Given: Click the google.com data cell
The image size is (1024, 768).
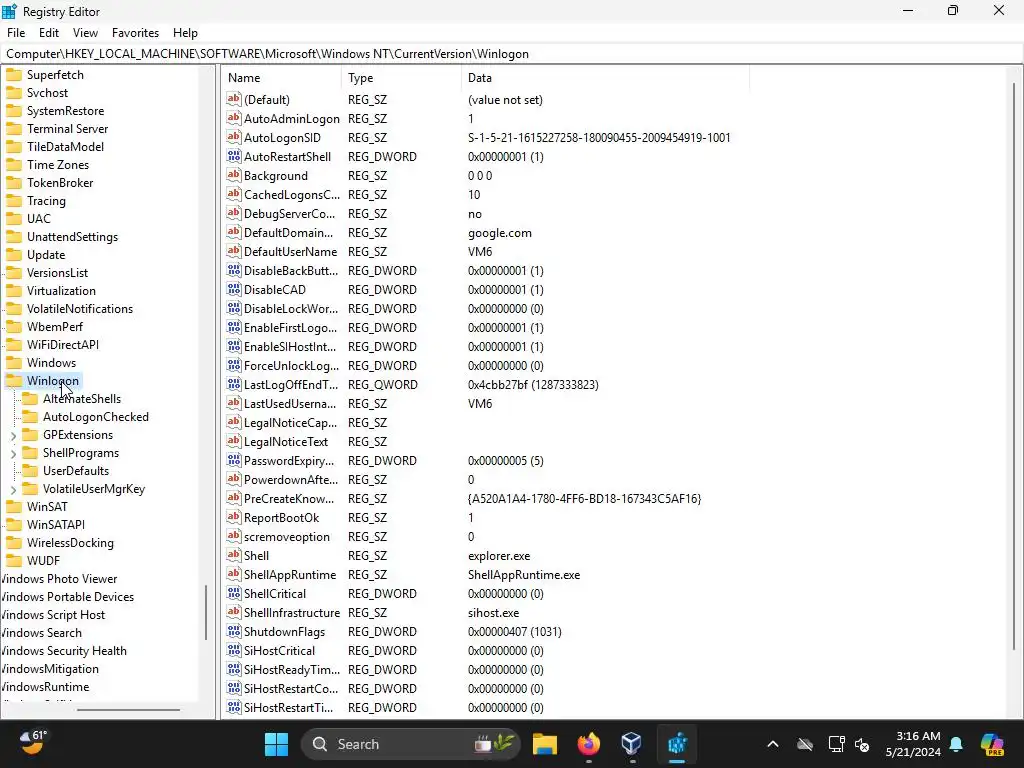Looking at the screenshot, I should pyautogui.click(x=500, y=232).
